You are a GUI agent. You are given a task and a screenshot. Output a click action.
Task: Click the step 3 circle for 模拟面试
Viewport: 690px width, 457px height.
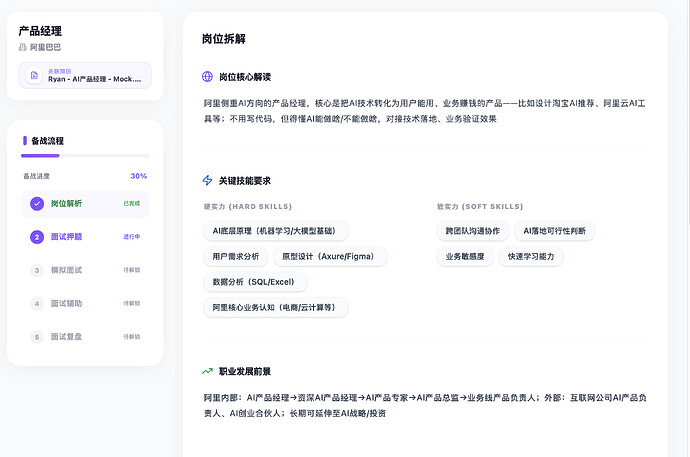pos(37,270)
